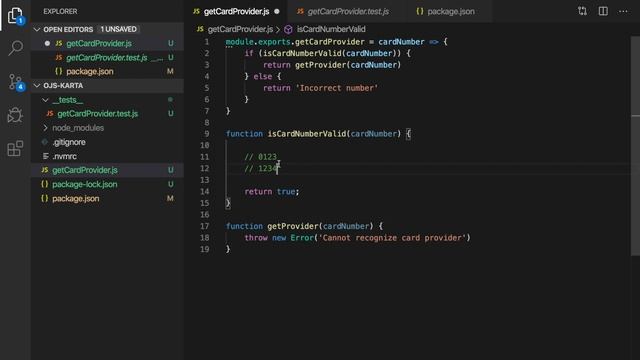Click line number 17 in gutter
This screenshot has width=640, height=360.
204,226
